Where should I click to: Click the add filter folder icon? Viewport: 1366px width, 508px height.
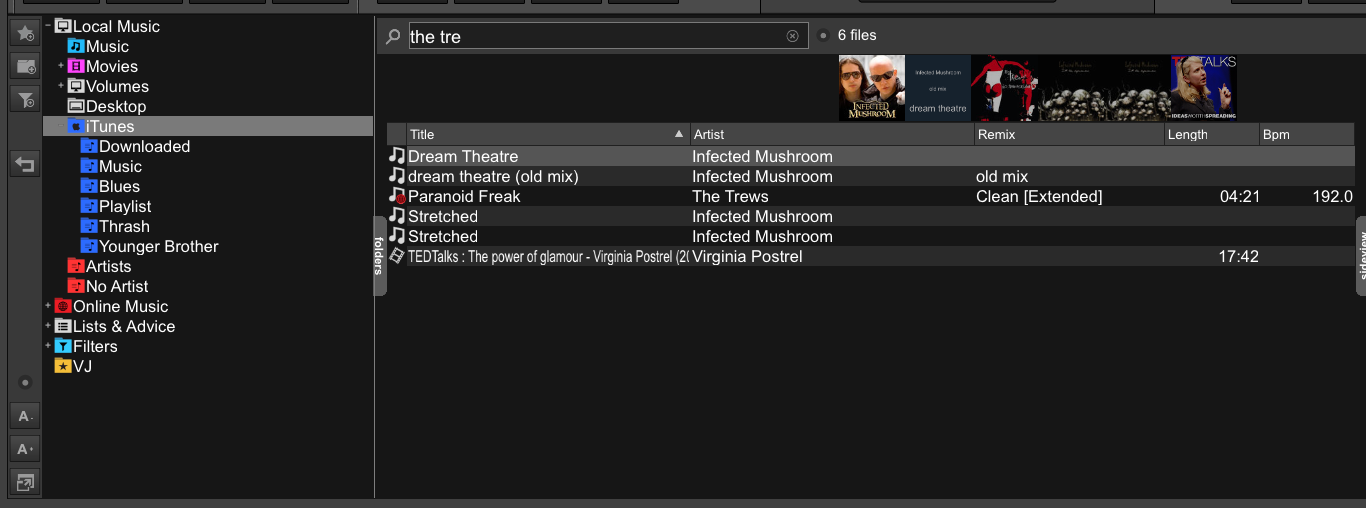tap(24, 98)
